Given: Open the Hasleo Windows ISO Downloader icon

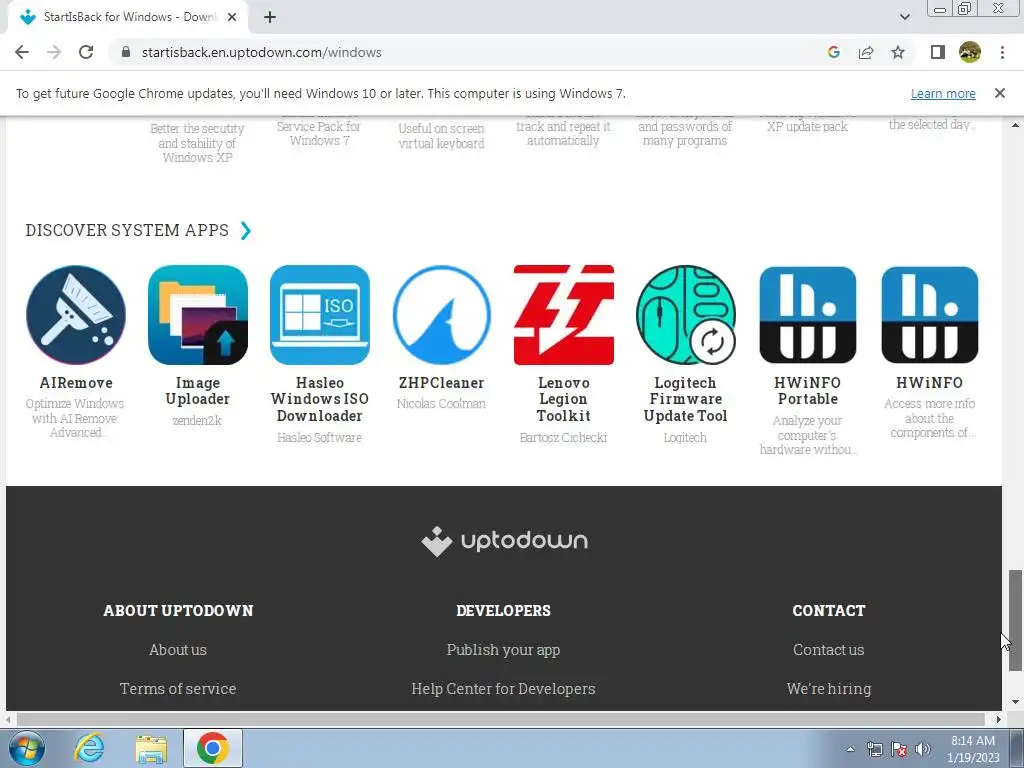Looking at the screenshot, I should click(320, 315).
